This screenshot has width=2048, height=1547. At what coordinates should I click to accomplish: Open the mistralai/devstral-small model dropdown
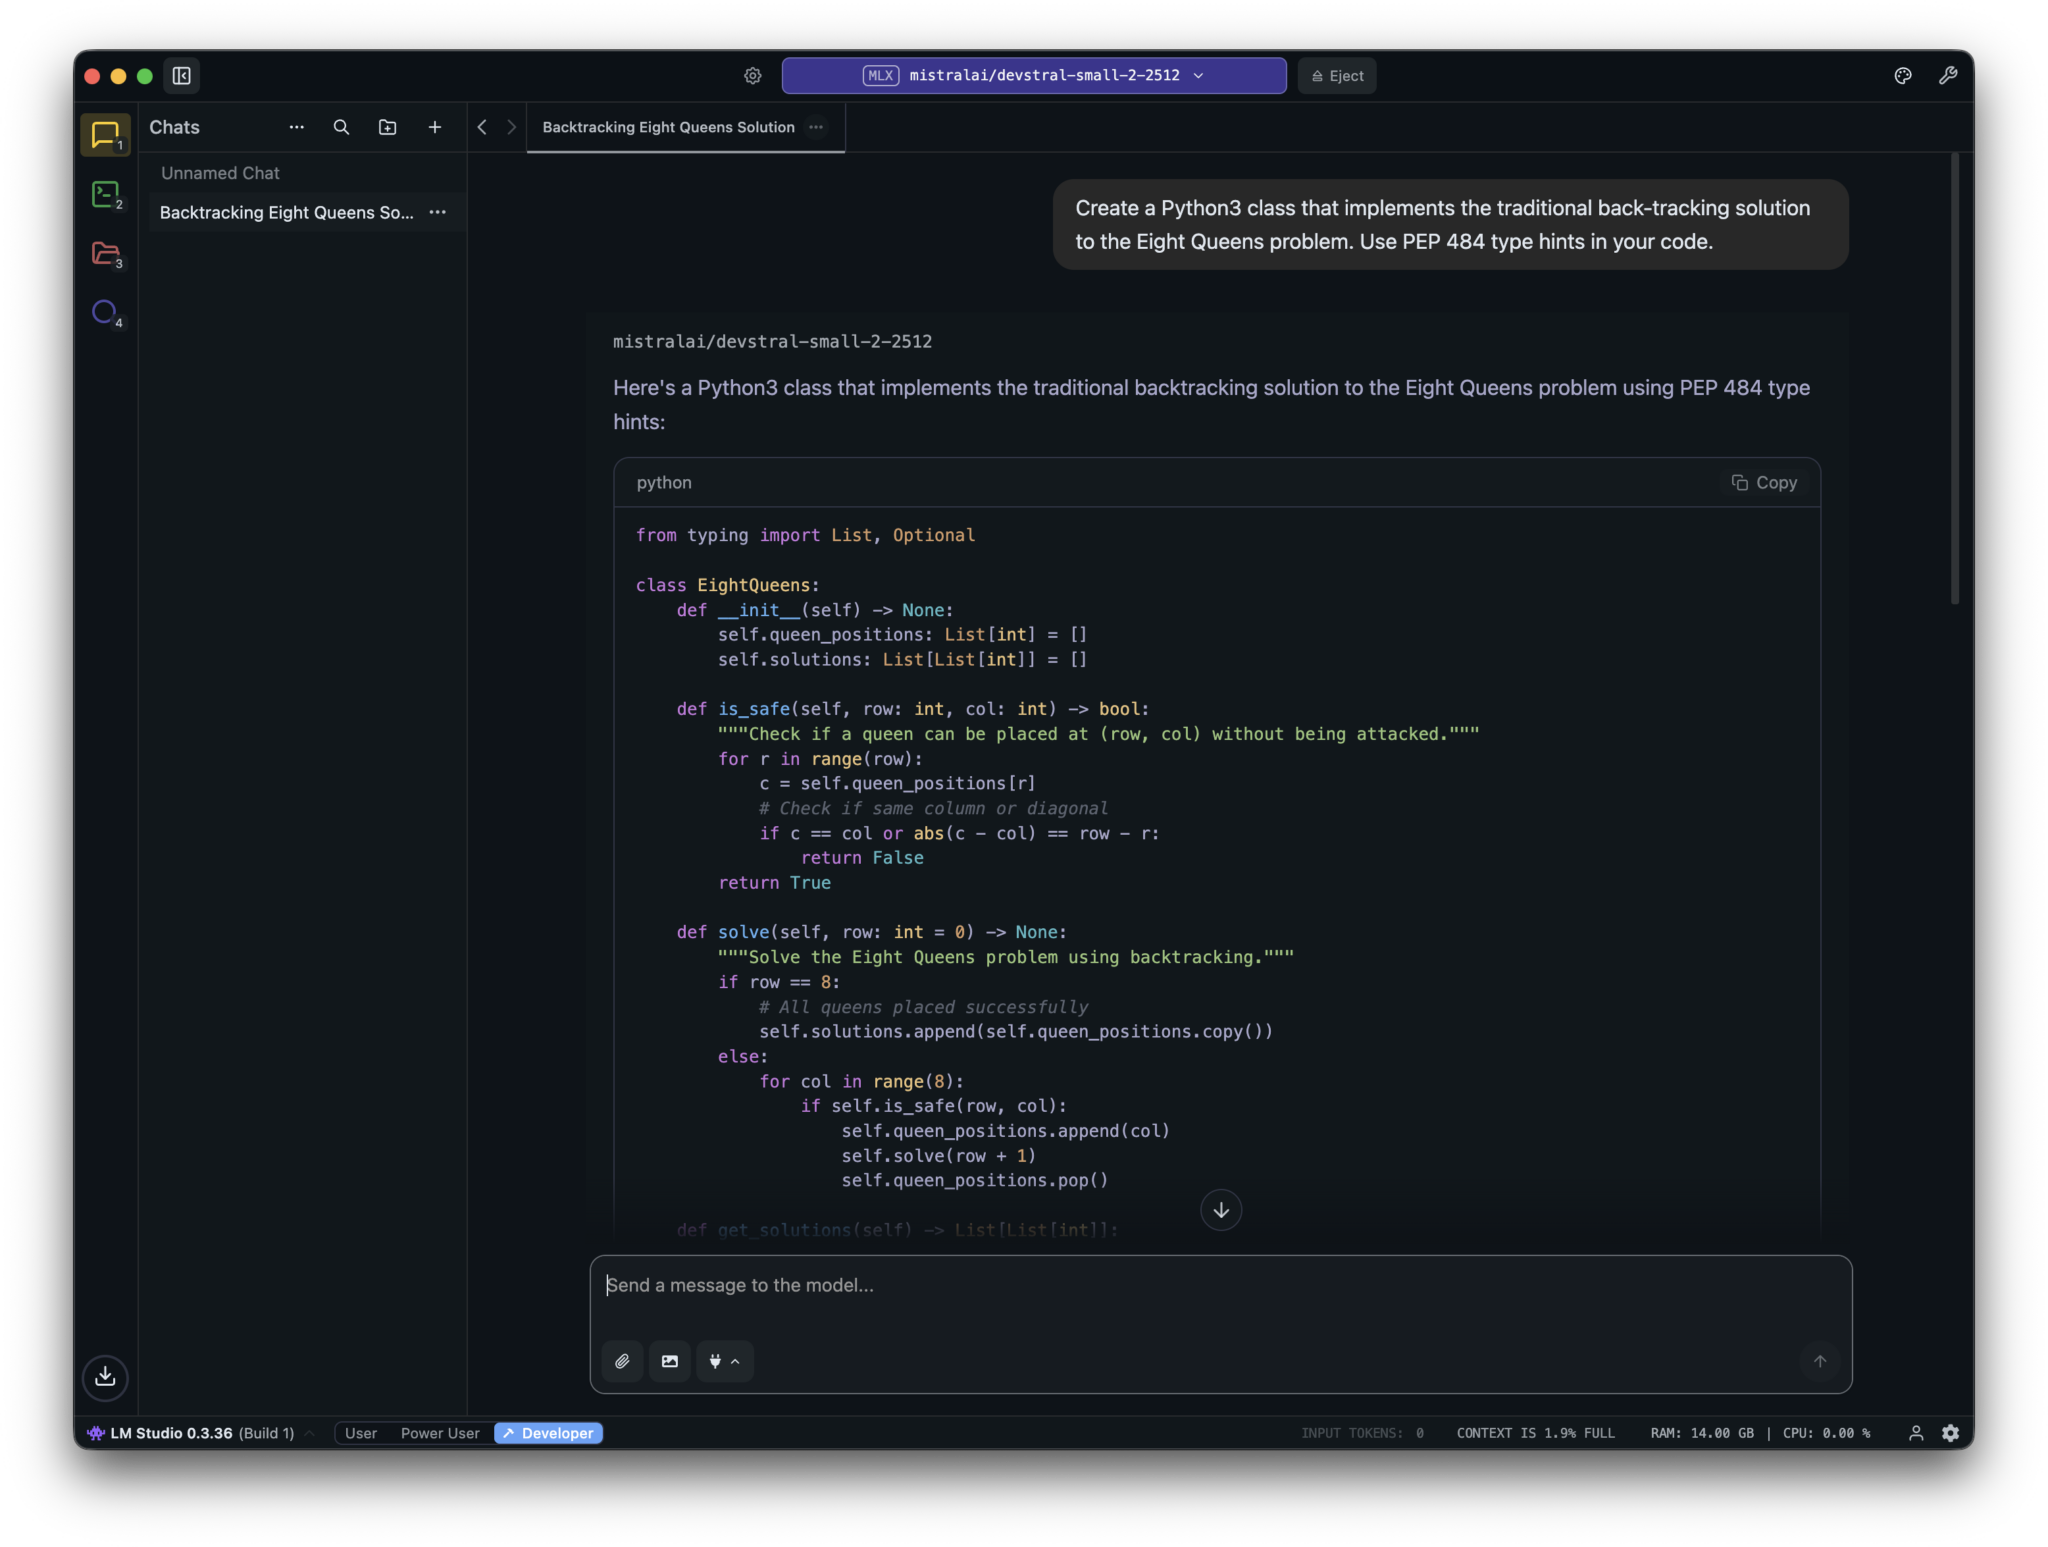1032,75
